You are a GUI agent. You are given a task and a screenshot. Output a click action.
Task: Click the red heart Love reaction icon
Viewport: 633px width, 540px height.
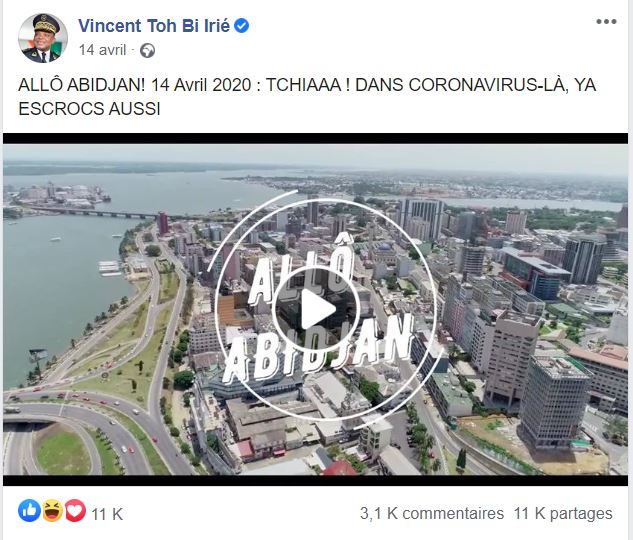[75, 511]
